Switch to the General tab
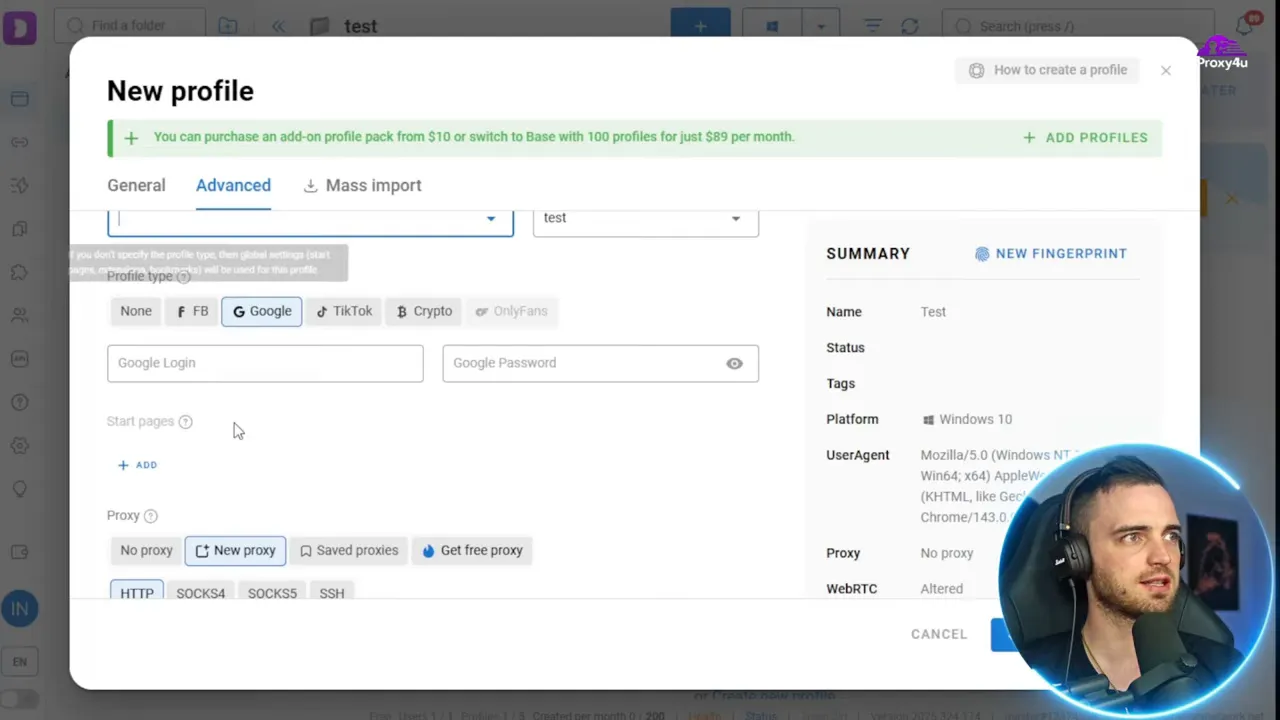 tap(136, 186)
